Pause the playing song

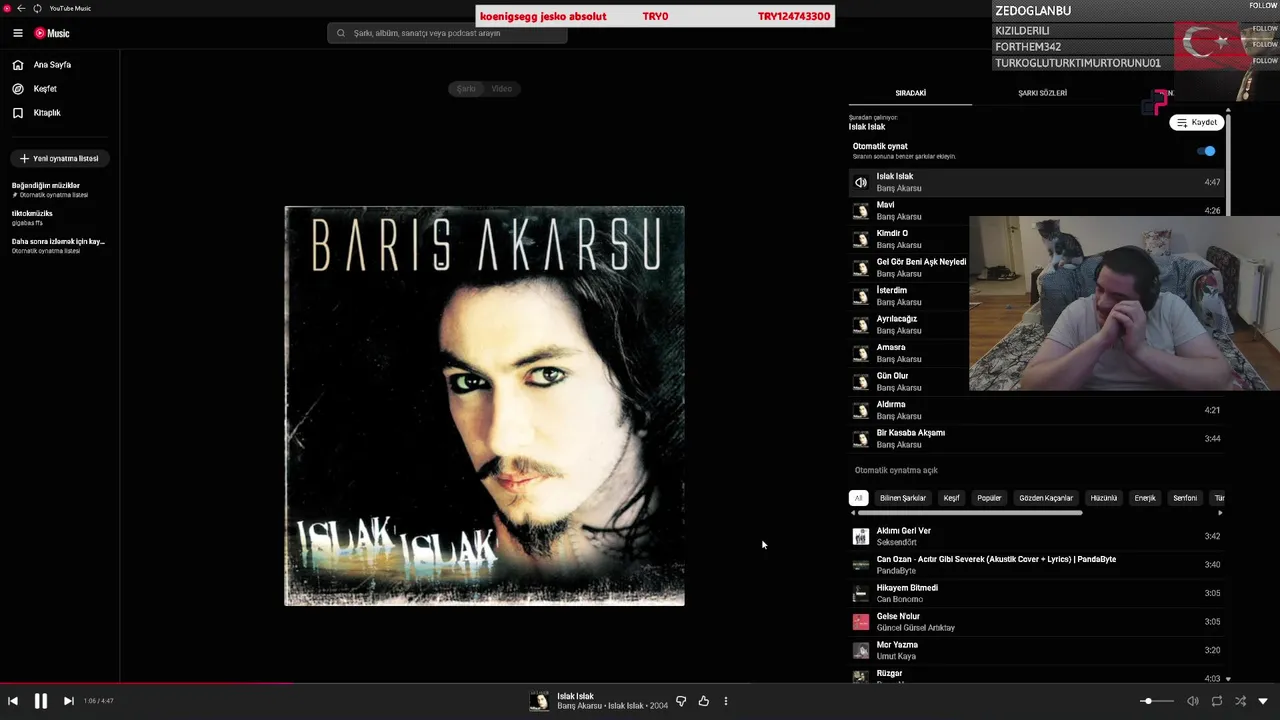[x=41, y=701]
